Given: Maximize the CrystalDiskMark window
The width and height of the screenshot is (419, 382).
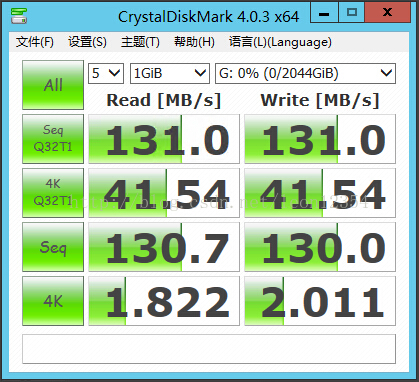Looking at the screenshot, I should pos(351,13).
